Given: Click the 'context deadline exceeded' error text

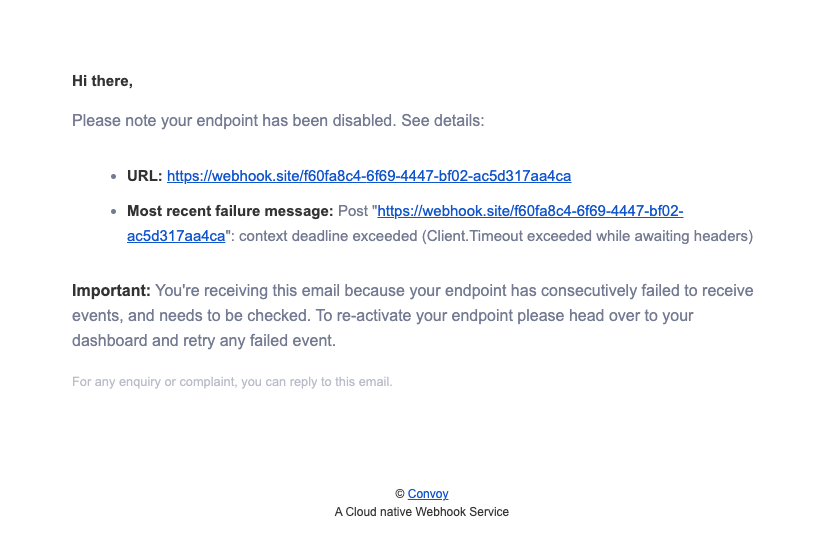Looking at the screenshot, I should pos(328,236).
